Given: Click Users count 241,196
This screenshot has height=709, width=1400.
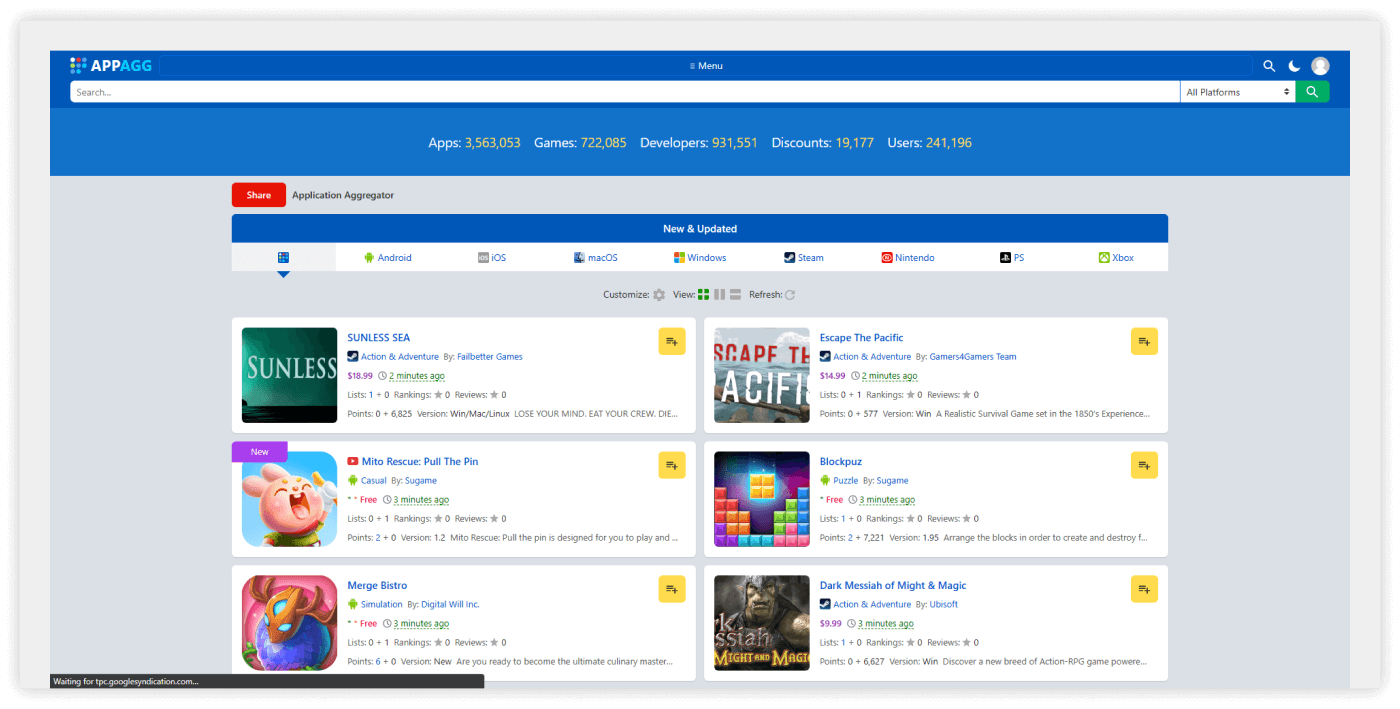Looking at the screenshot, I should tap(949, 143).
